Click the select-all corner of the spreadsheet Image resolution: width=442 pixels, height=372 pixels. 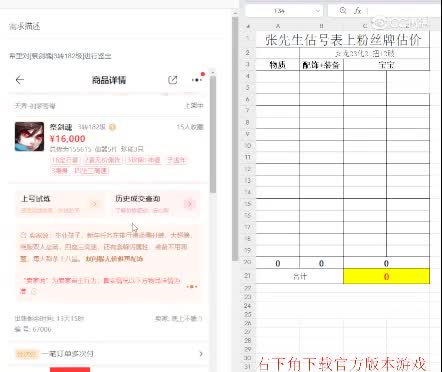click(x=248, y=26)
